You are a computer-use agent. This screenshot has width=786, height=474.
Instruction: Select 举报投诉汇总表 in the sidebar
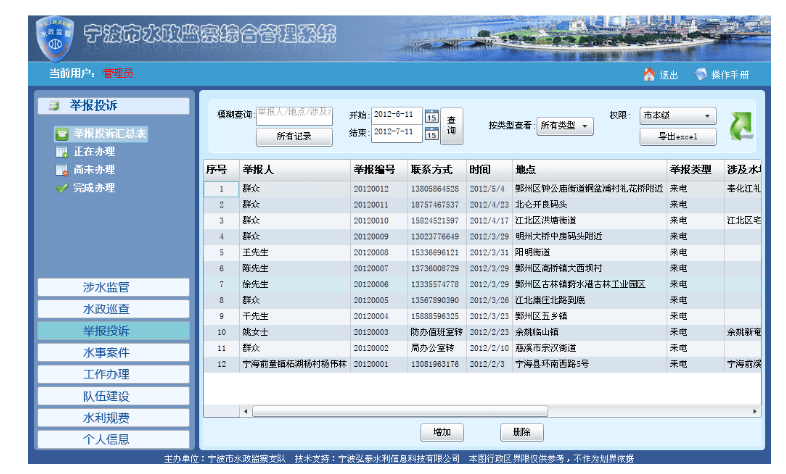point(108,132)
